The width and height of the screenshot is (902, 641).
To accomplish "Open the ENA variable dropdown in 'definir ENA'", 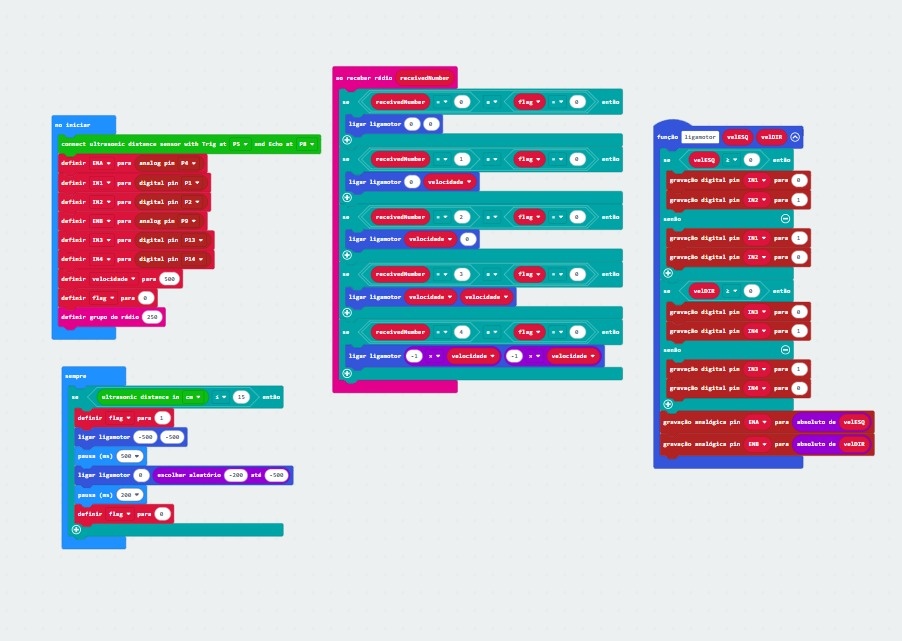I will tap(101, 163).
